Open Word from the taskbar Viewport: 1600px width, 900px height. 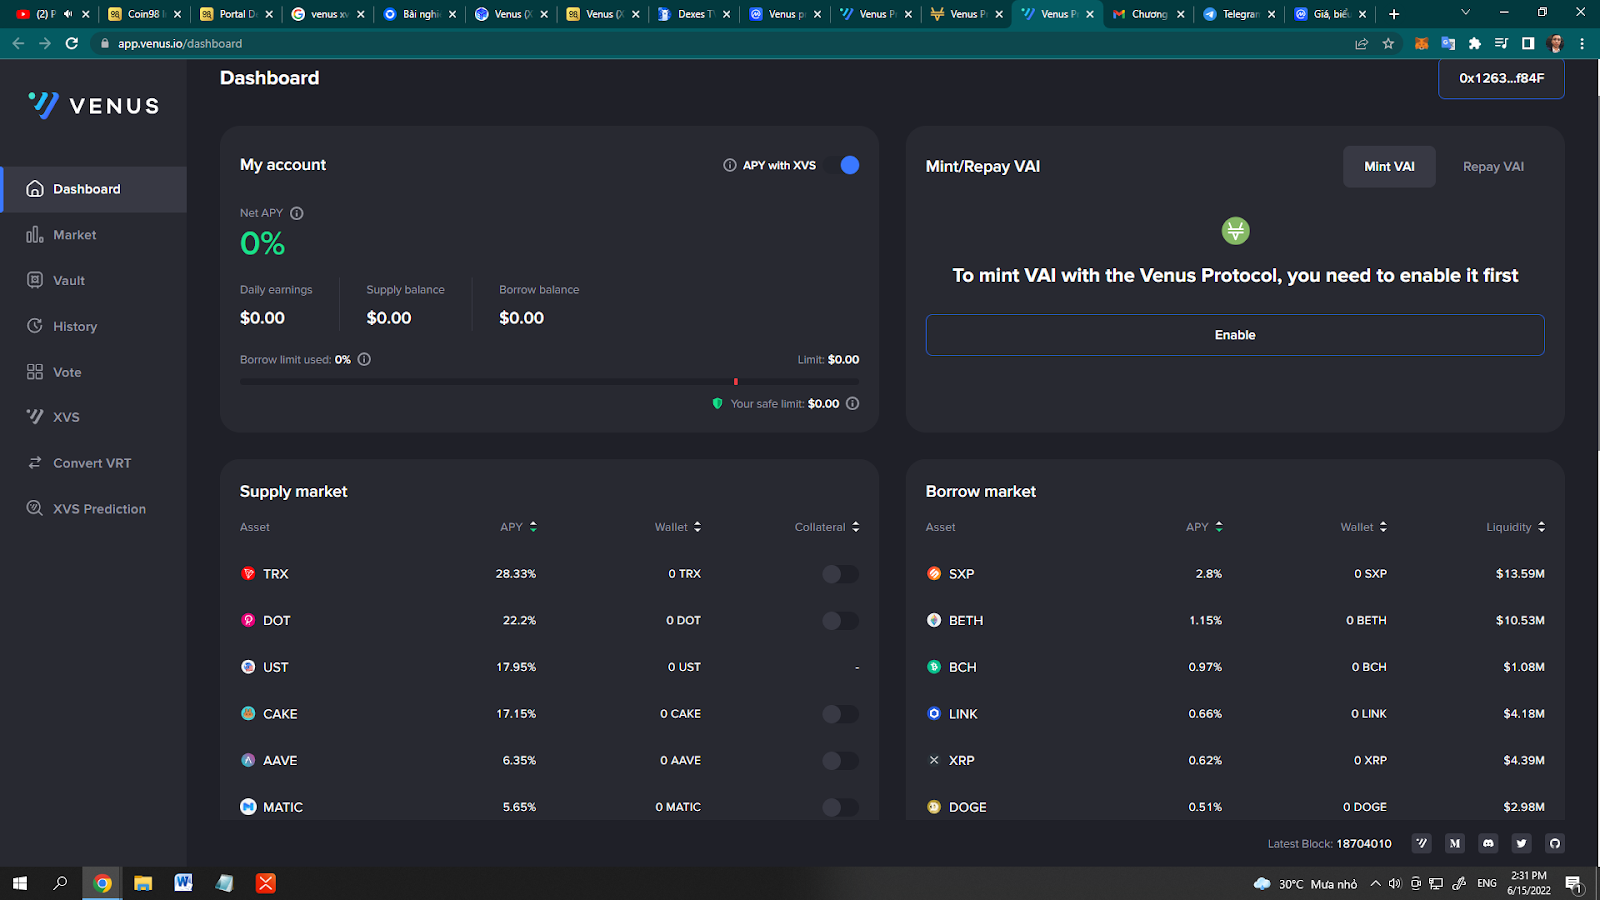point(183,883)
